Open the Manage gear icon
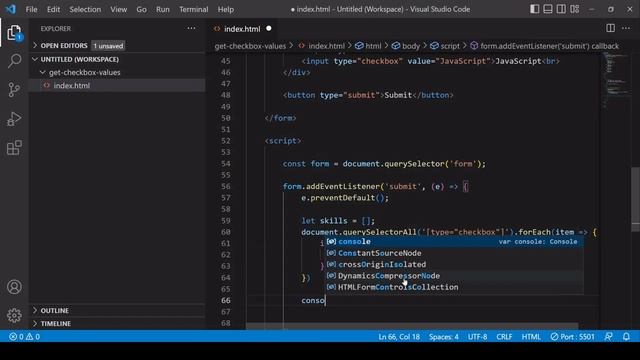 pos(14,315)
